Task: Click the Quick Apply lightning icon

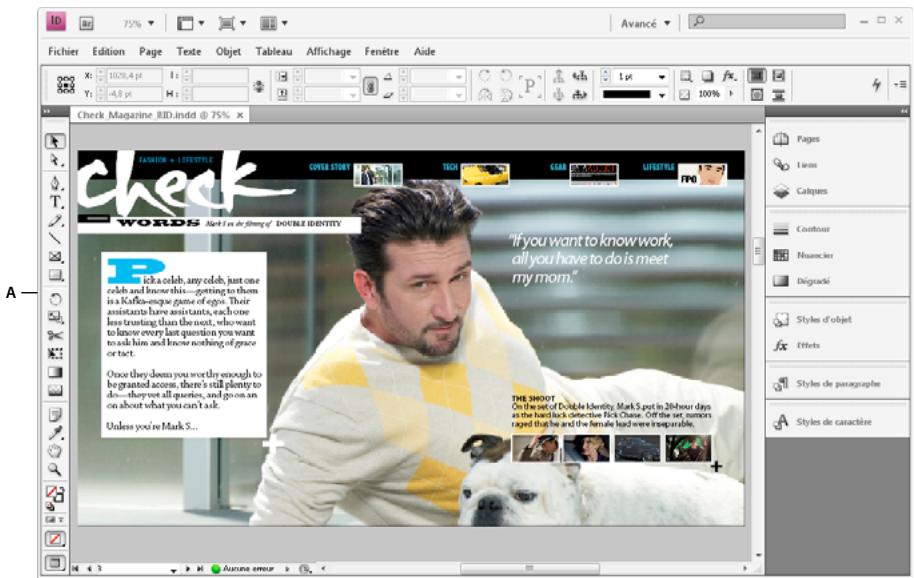Action: [876, 85]
